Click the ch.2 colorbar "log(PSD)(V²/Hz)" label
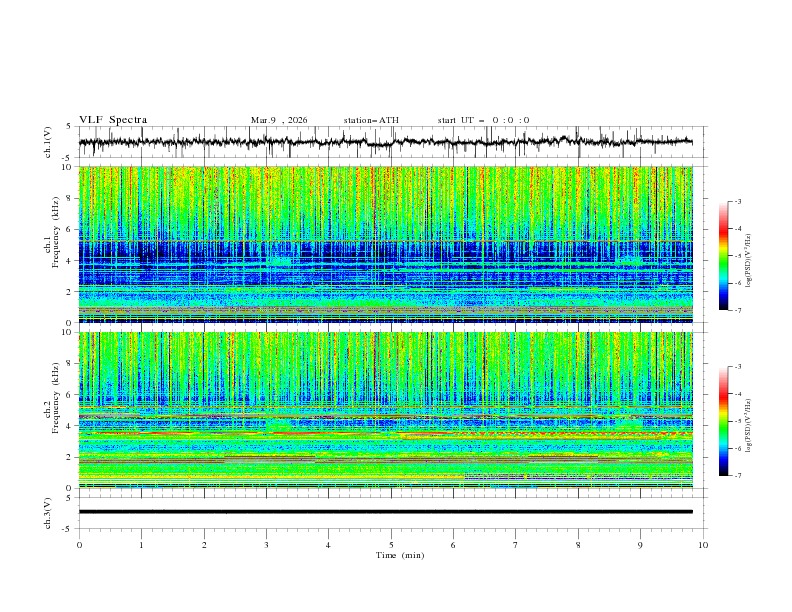792x612 pixels. pyautogui.click(x=748, y=425)
